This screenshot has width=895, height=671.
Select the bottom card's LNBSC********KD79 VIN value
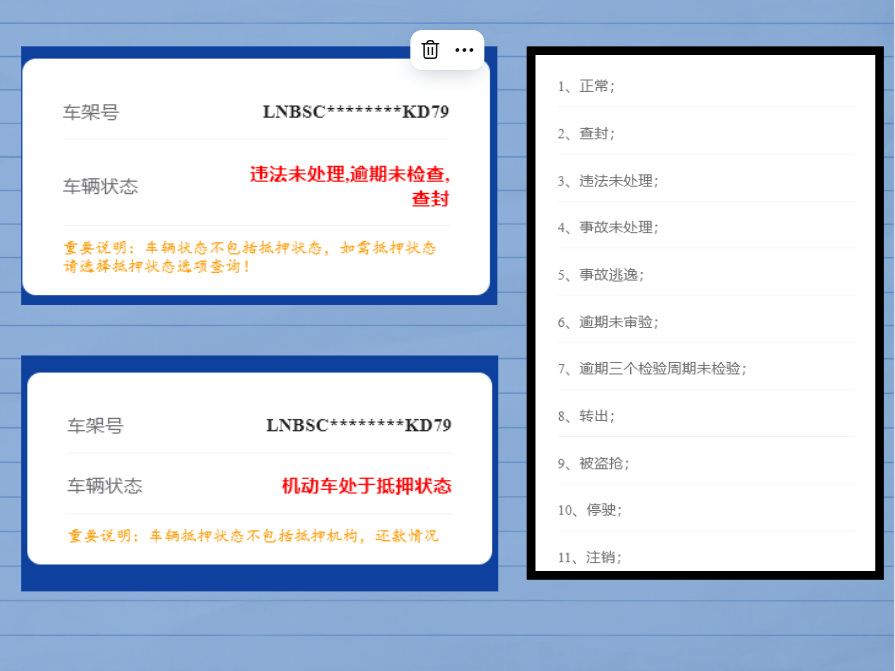(358, 425)
